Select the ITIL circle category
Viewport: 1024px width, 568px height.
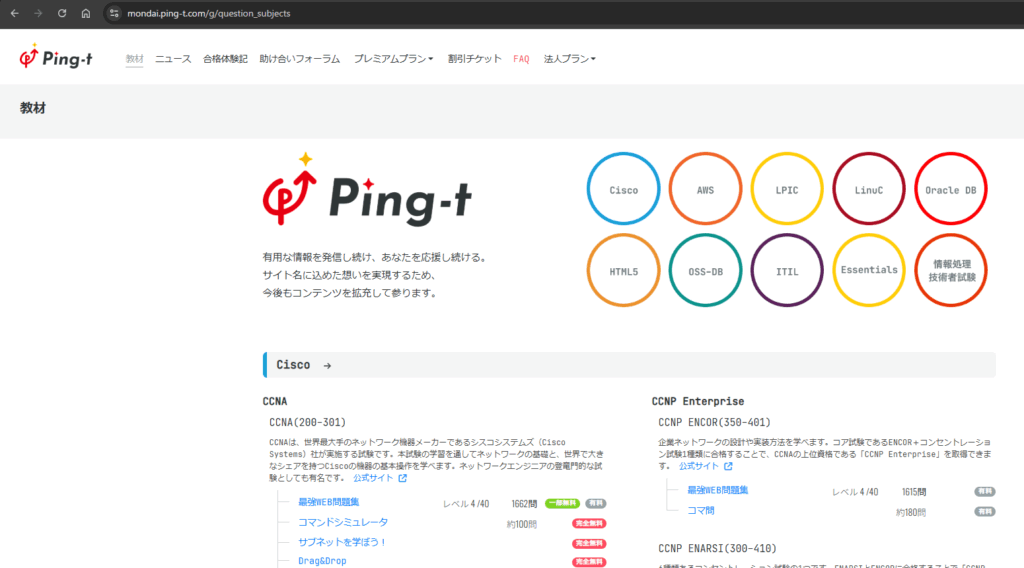click(x=787, y=271)
